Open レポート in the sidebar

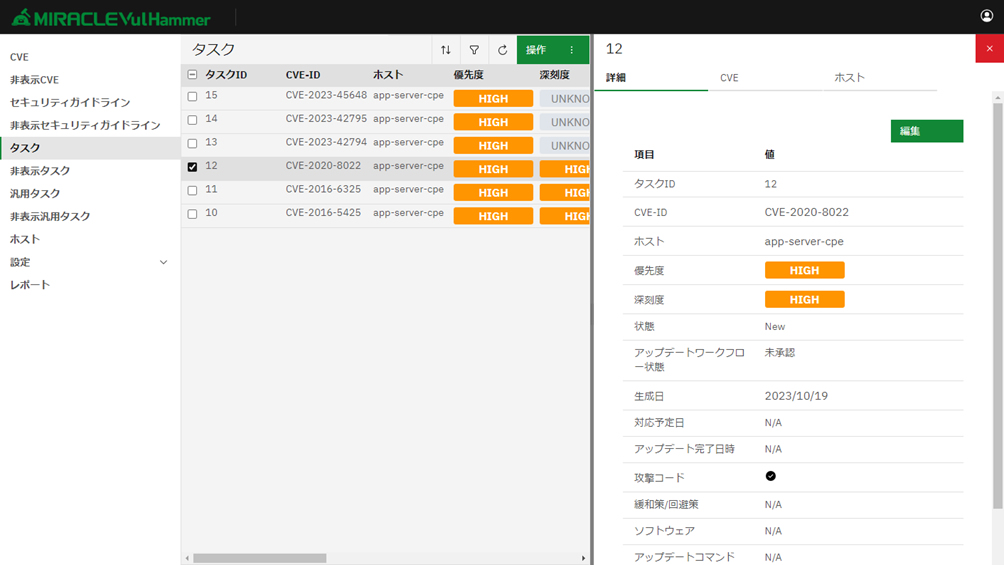[30, 285]
